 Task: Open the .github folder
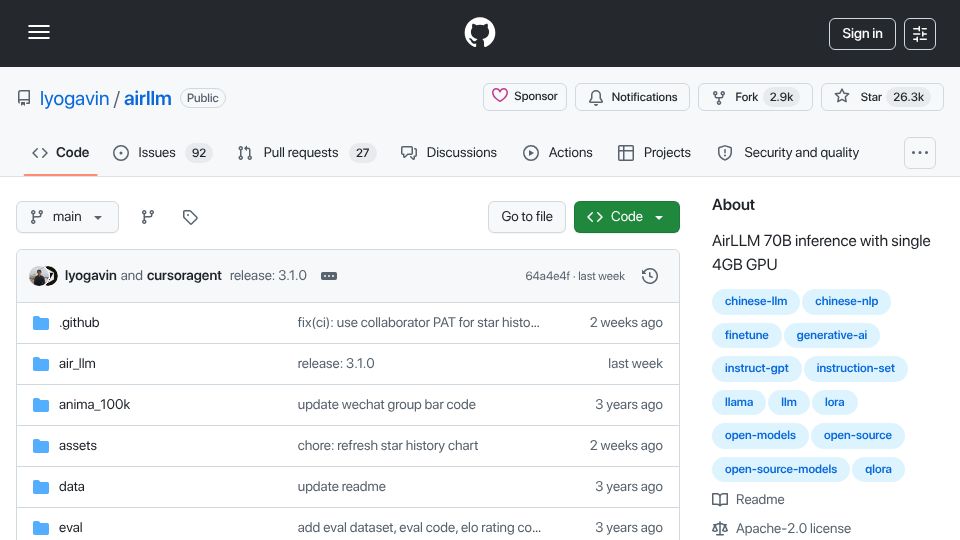tap(79, 323)
